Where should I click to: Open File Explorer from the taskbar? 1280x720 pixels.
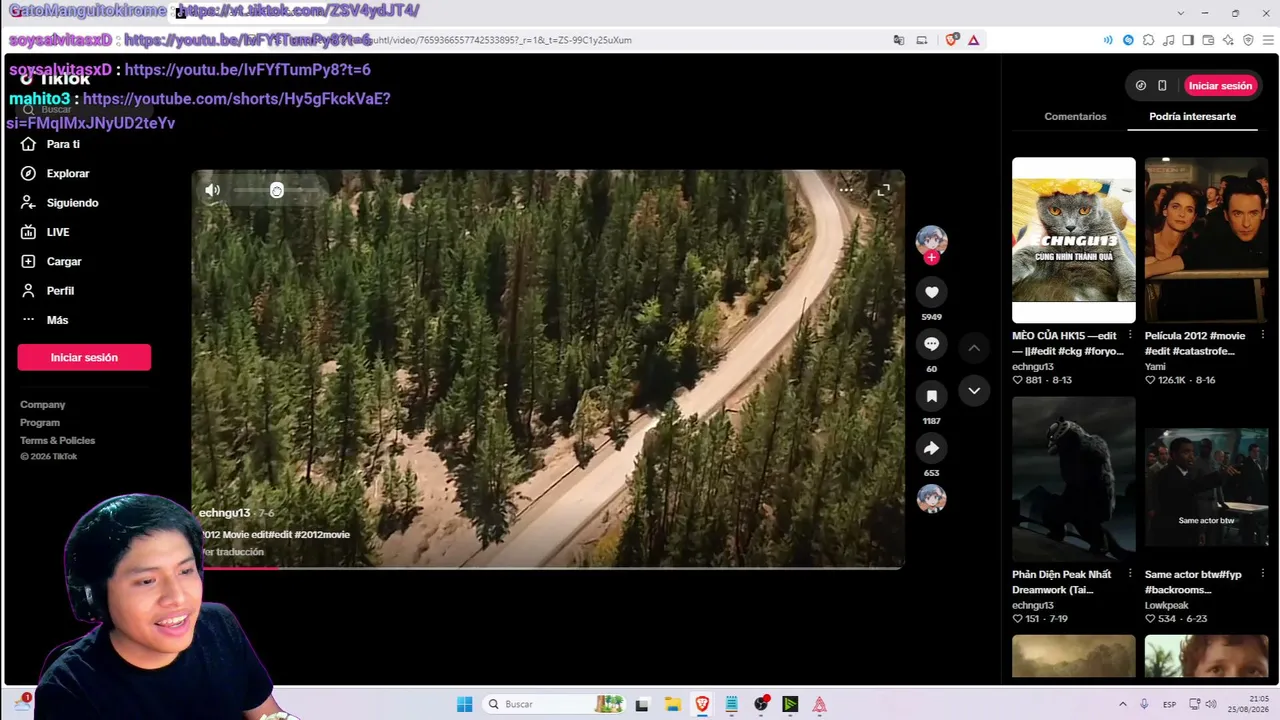coord(672,704)
